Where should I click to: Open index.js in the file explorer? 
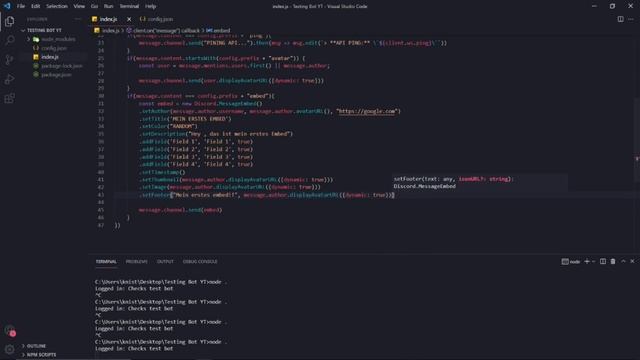click(50, 57)
